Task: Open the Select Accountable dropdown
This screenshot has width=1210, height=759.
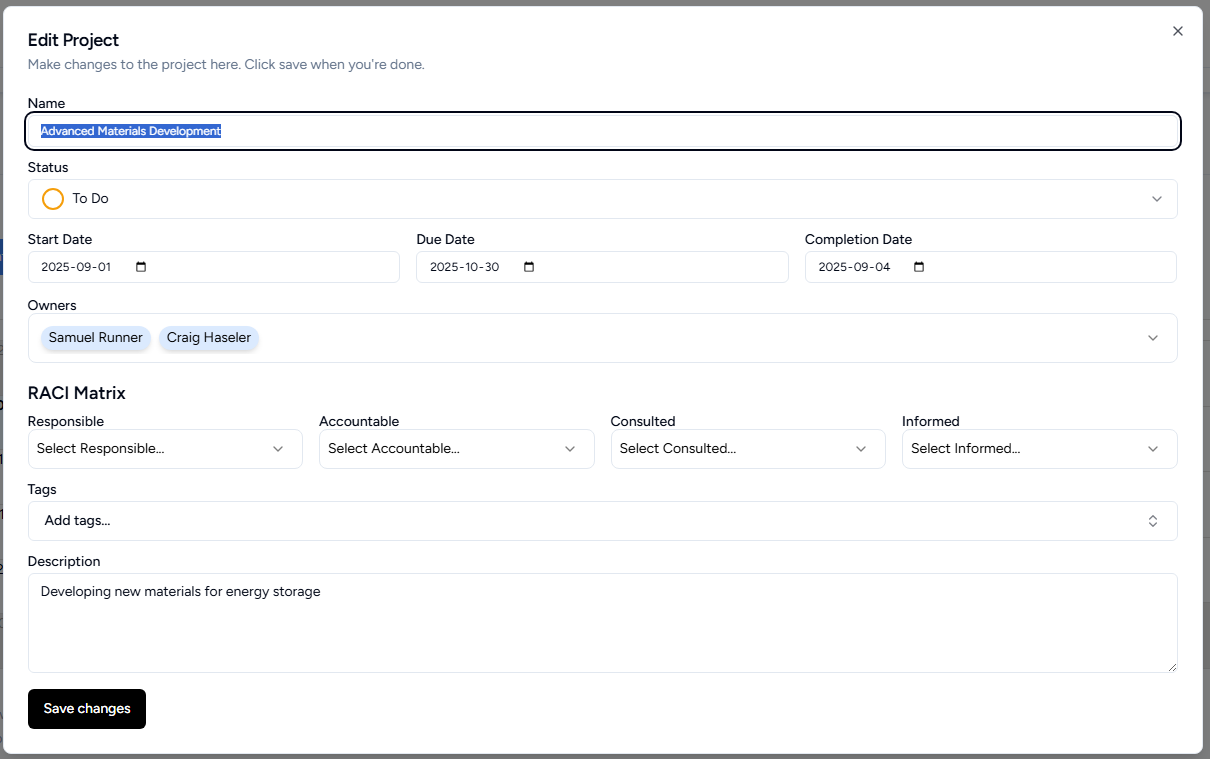Action: point(456,449)
